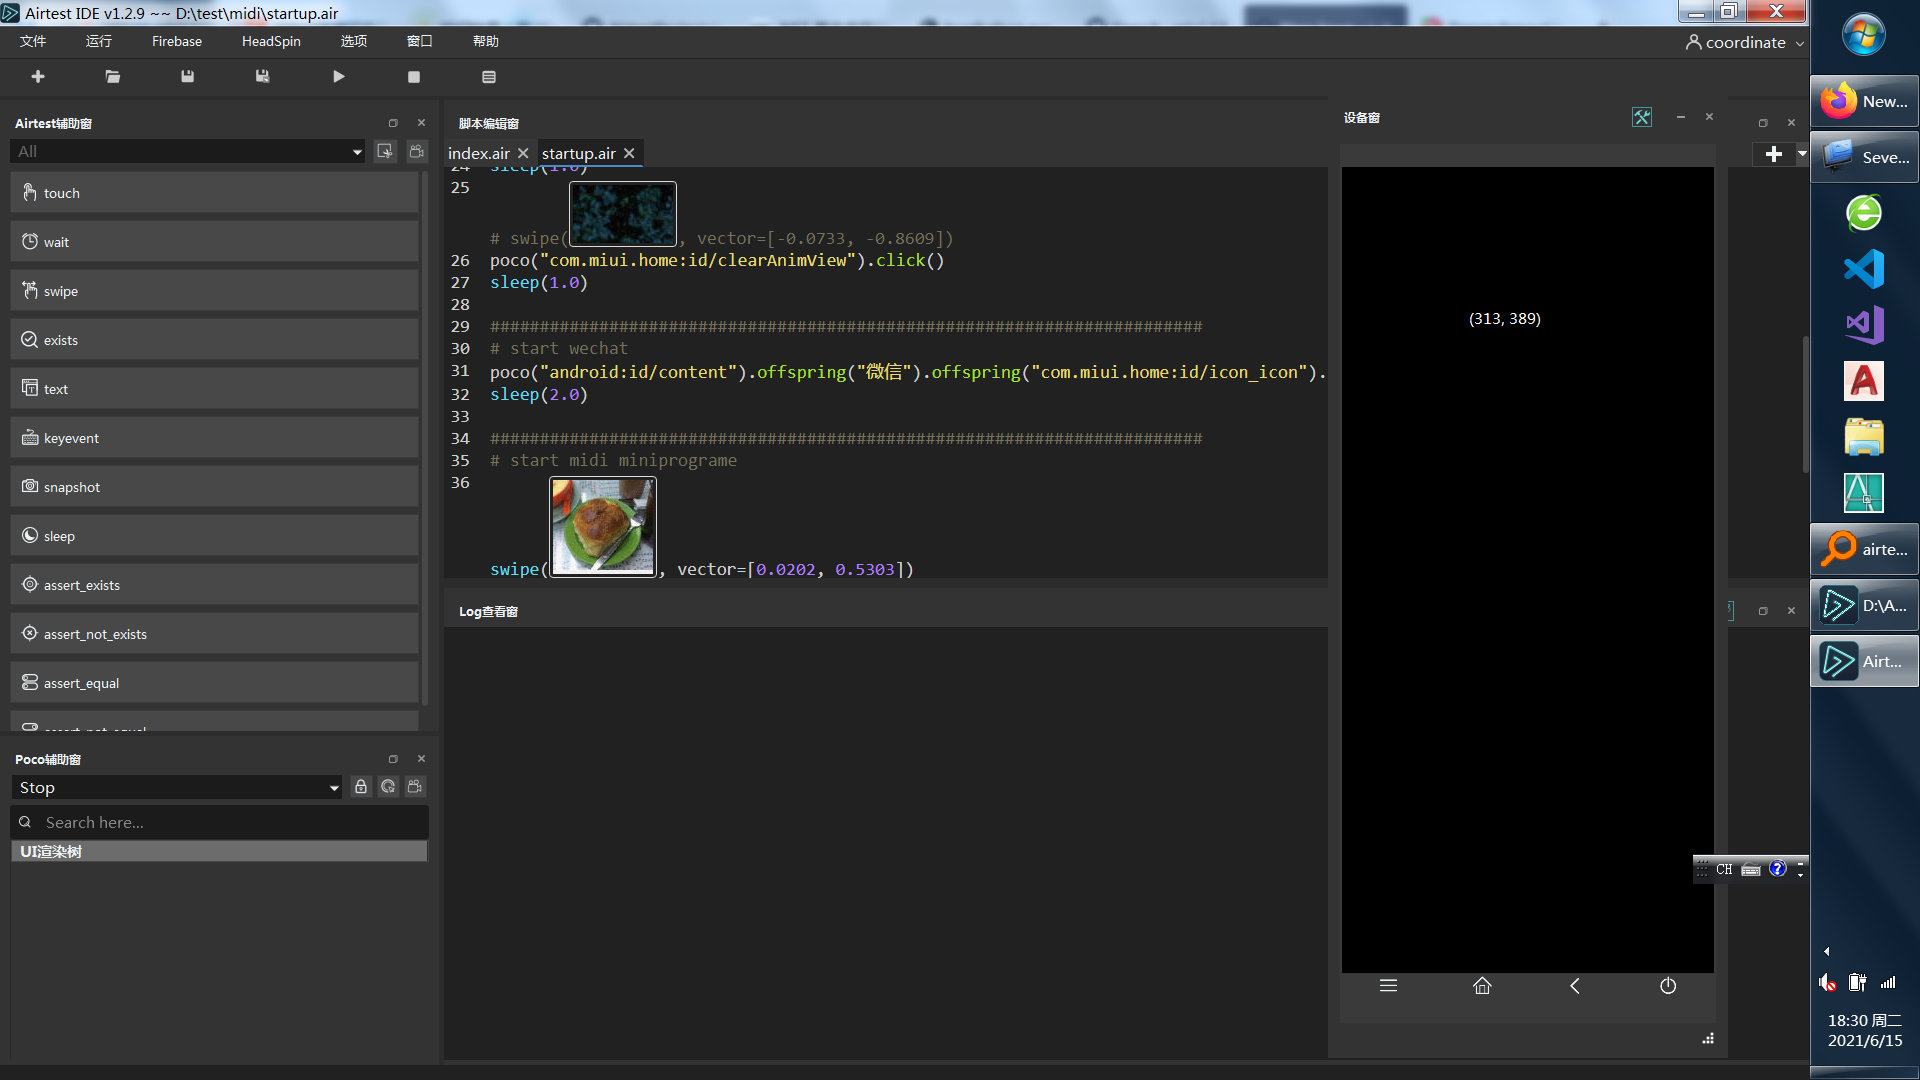The width and height of the screenshot is (1920, 1080).
Task: Insert a touch command
Action: (215, 193)
